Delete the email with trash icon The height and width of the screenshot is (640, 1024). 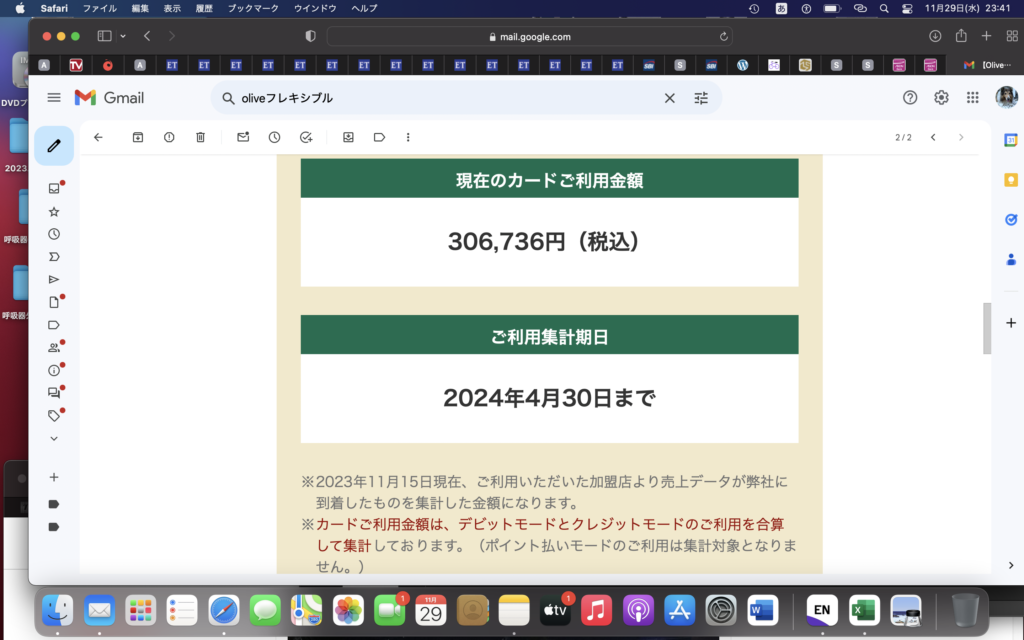click(200, 137)
